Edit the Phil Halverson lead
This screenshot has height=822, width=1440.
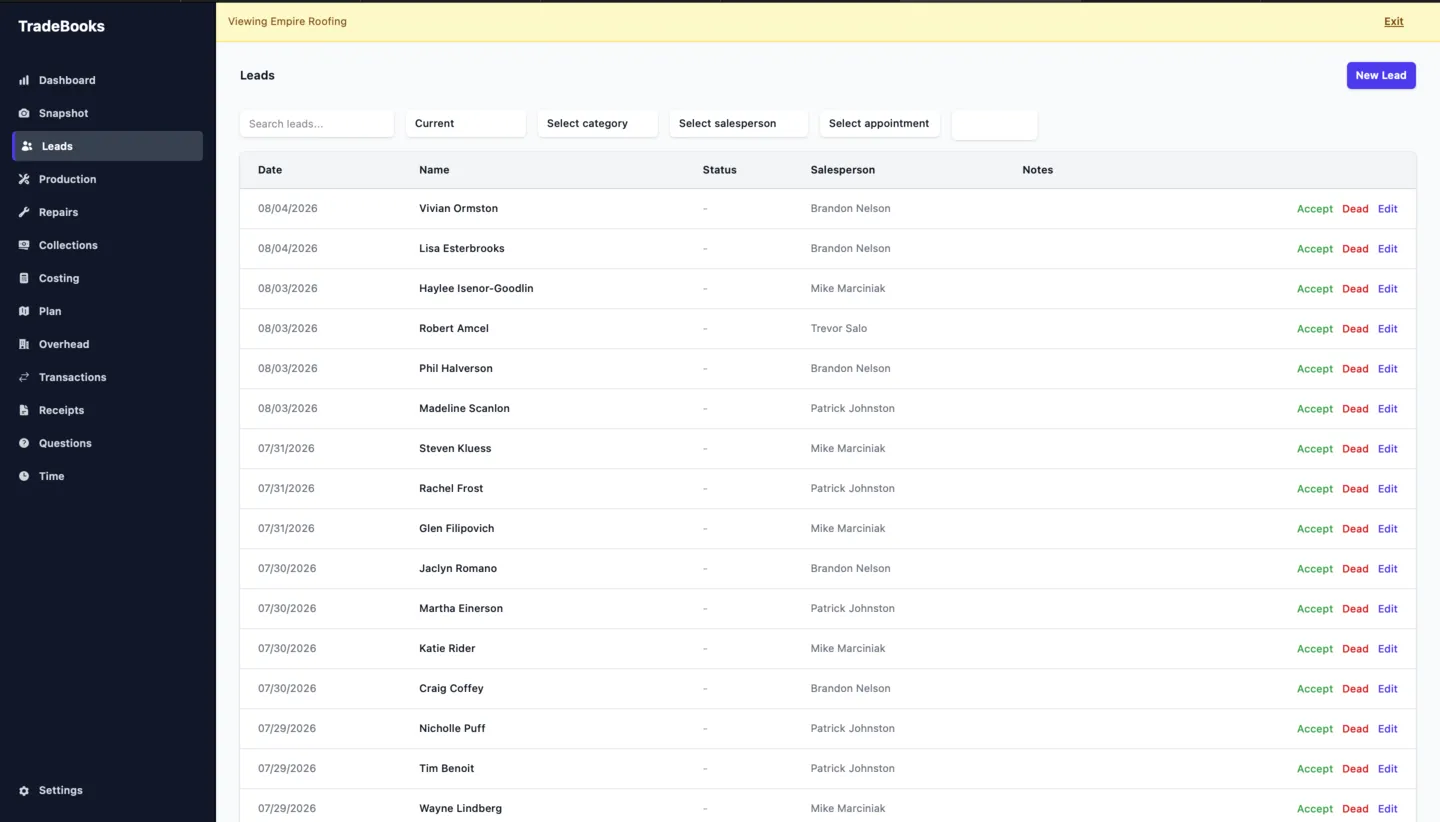pos(1388,369)
